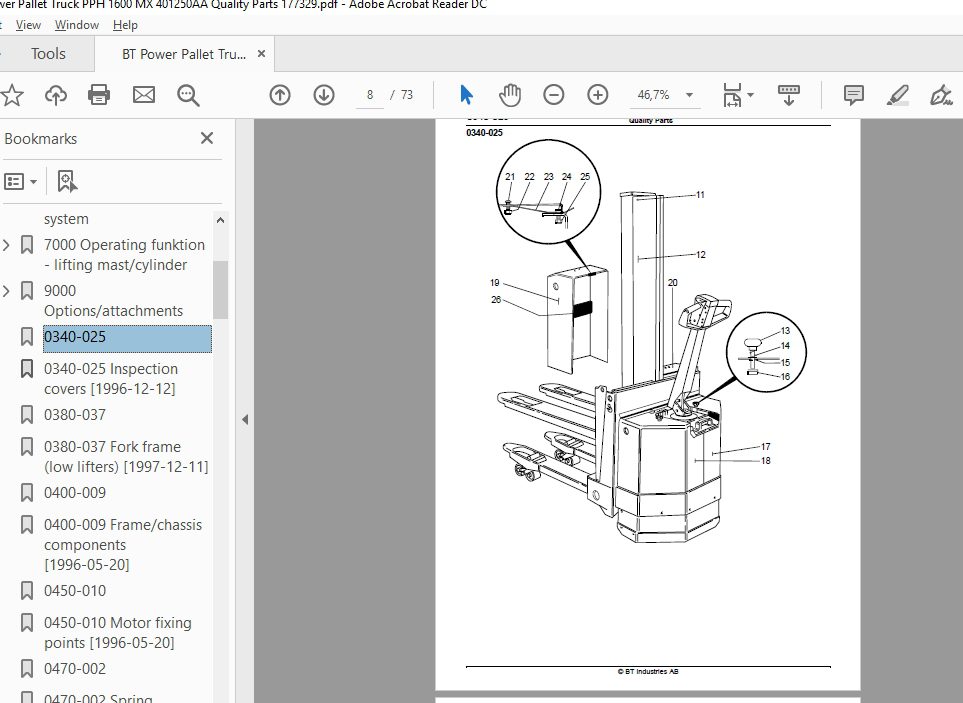Open the Window menu
The width and height of the screenshot is (963, 703).
77,25
